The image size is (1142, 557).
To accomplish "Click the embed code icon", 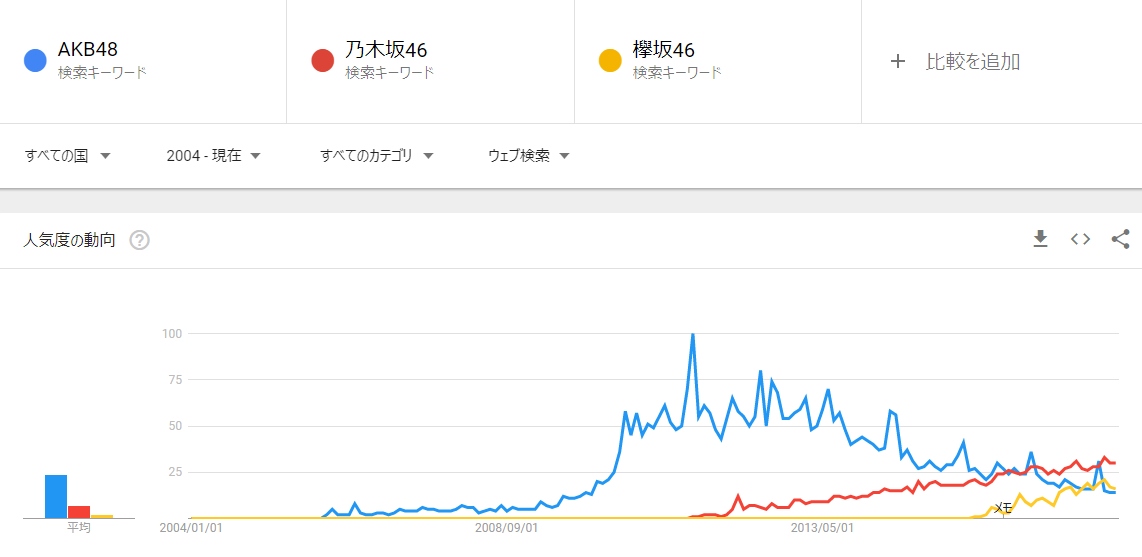I will [1080, 239].
